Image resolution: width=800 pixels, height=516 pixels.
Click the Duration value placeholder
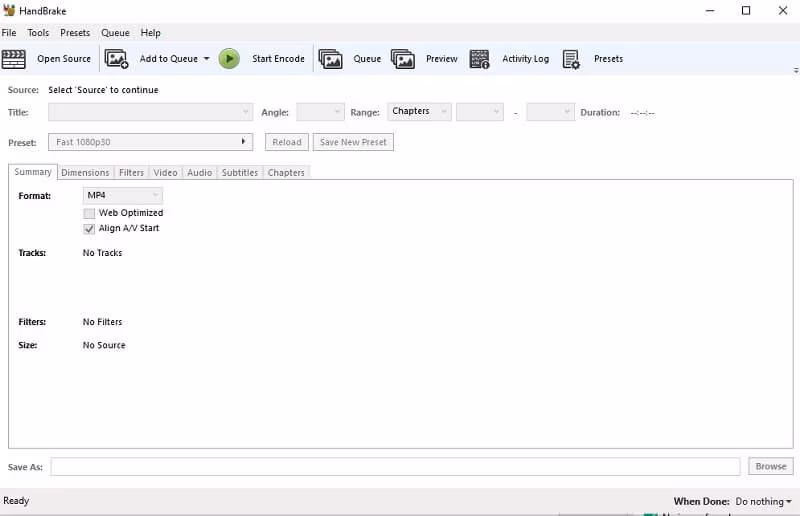[642, 113]
